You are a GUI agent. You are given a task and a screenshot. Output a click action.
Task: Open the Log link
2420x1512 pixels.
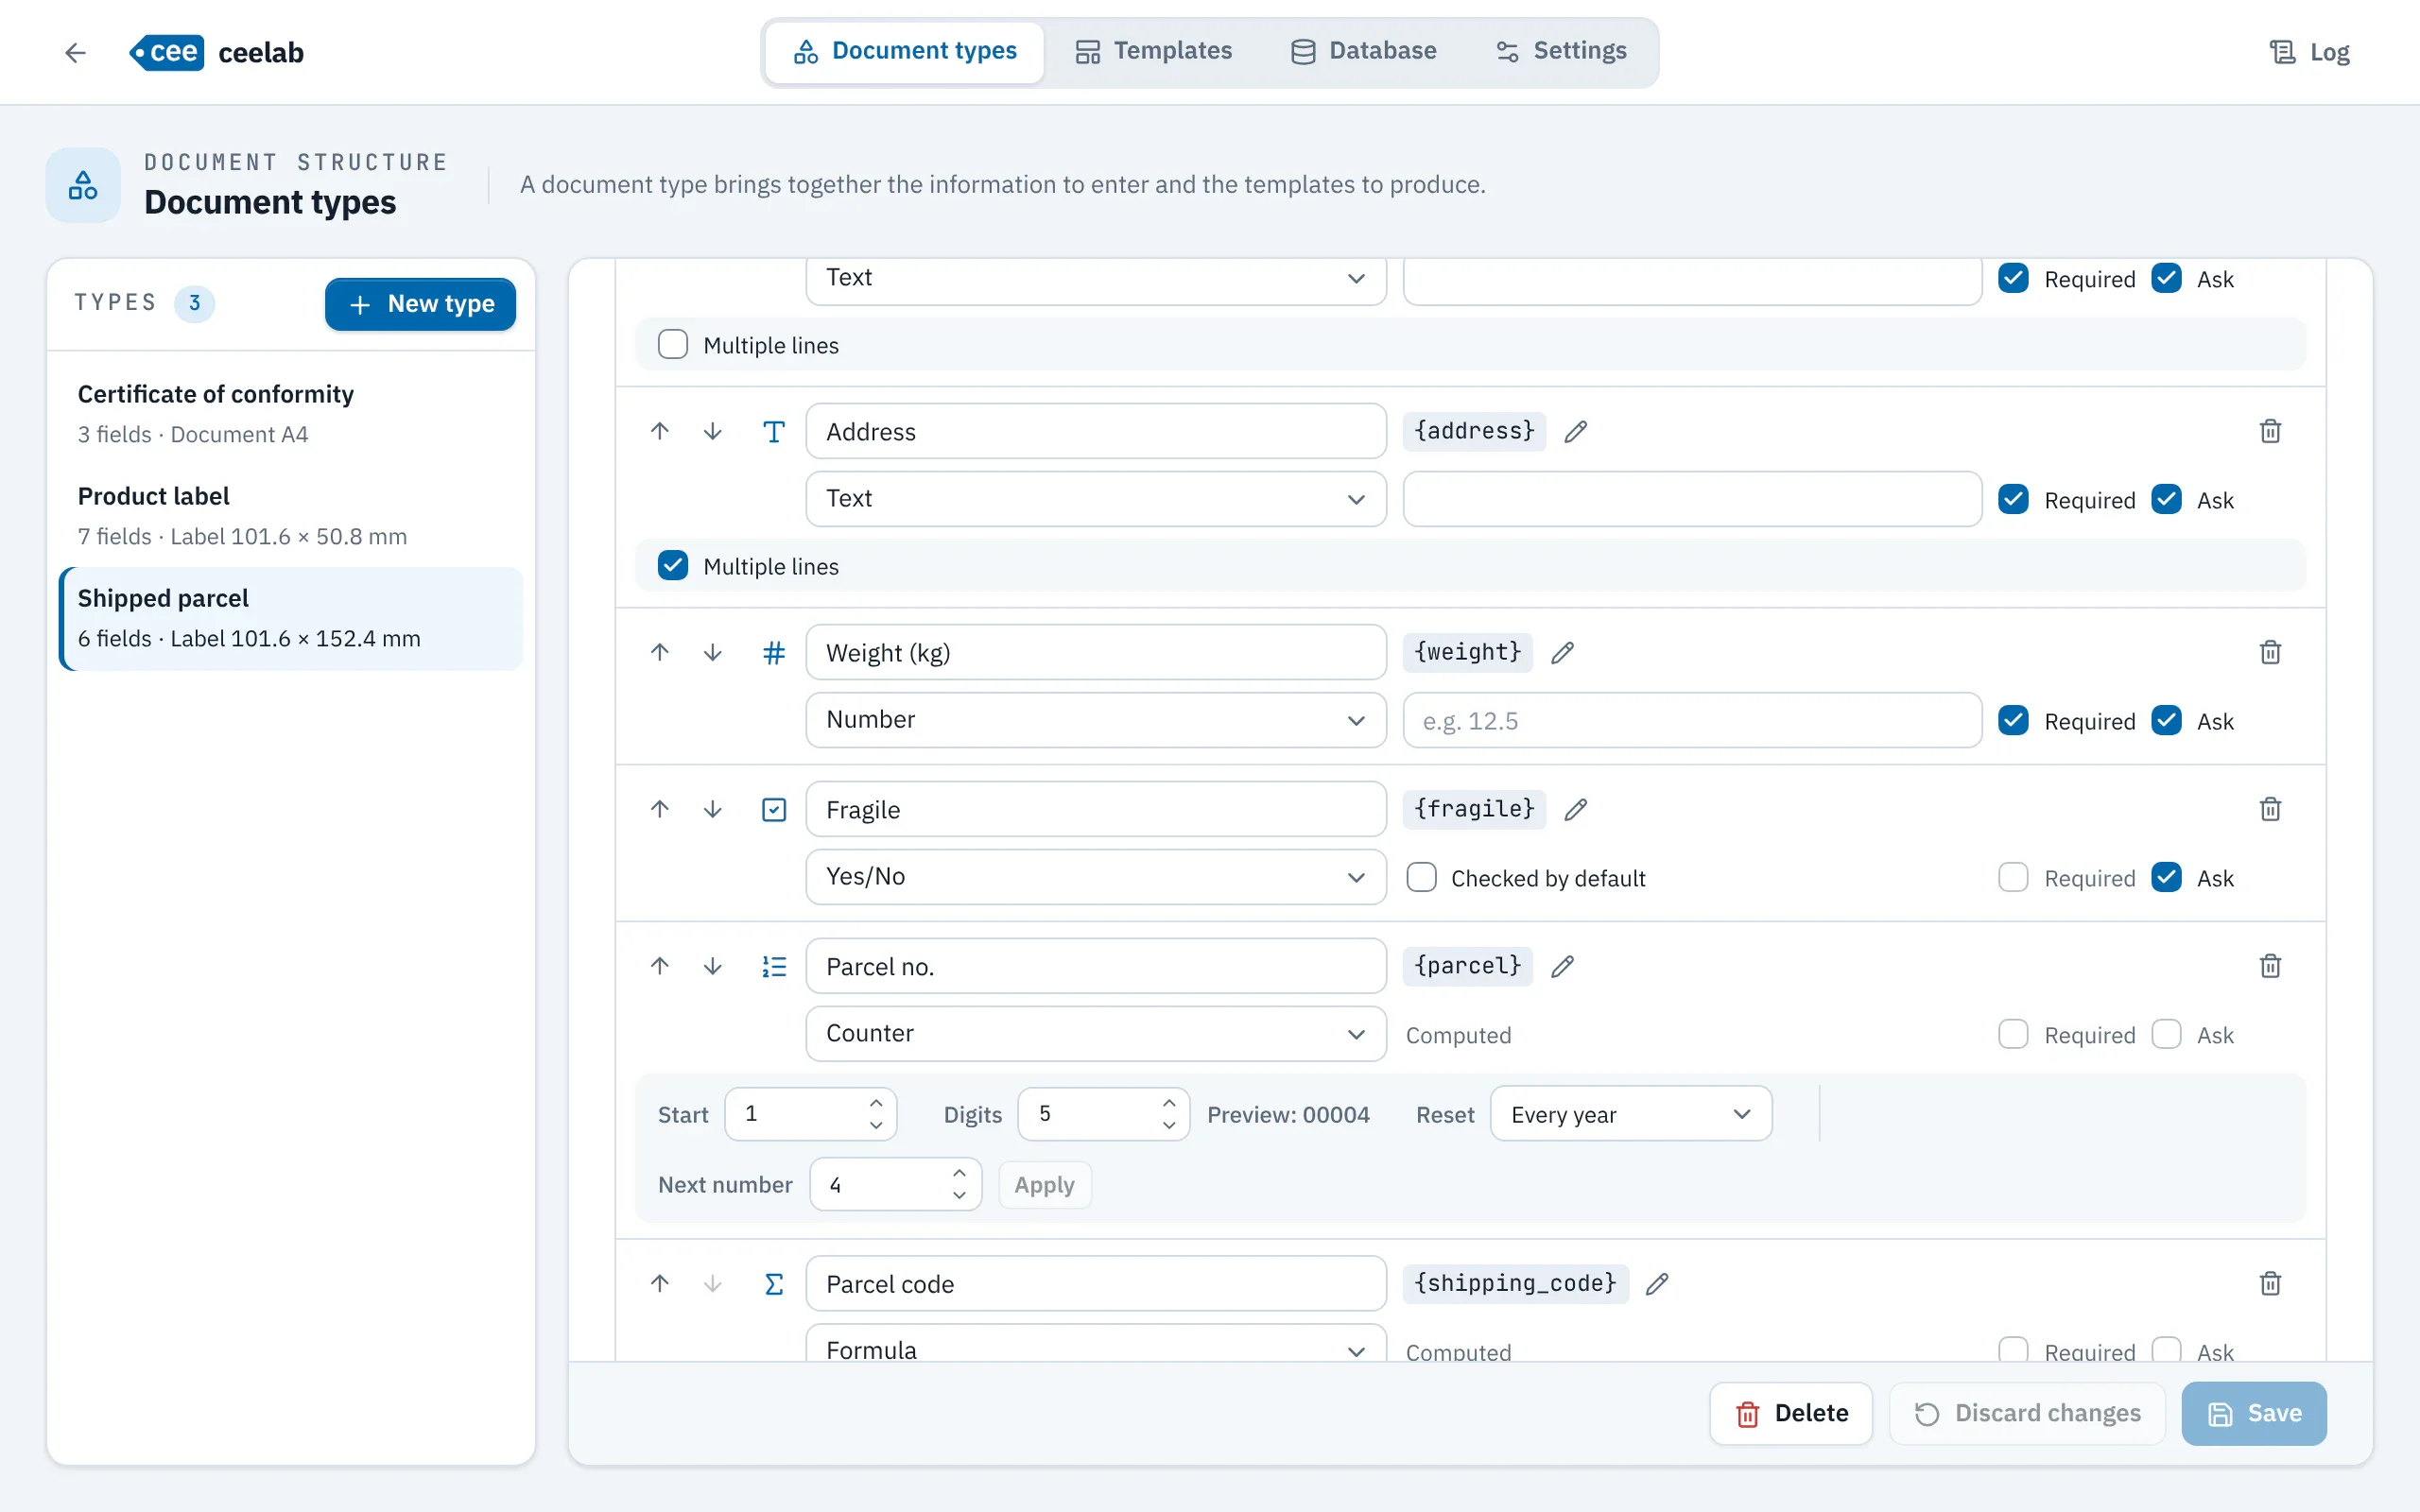tap(2309, 52)
